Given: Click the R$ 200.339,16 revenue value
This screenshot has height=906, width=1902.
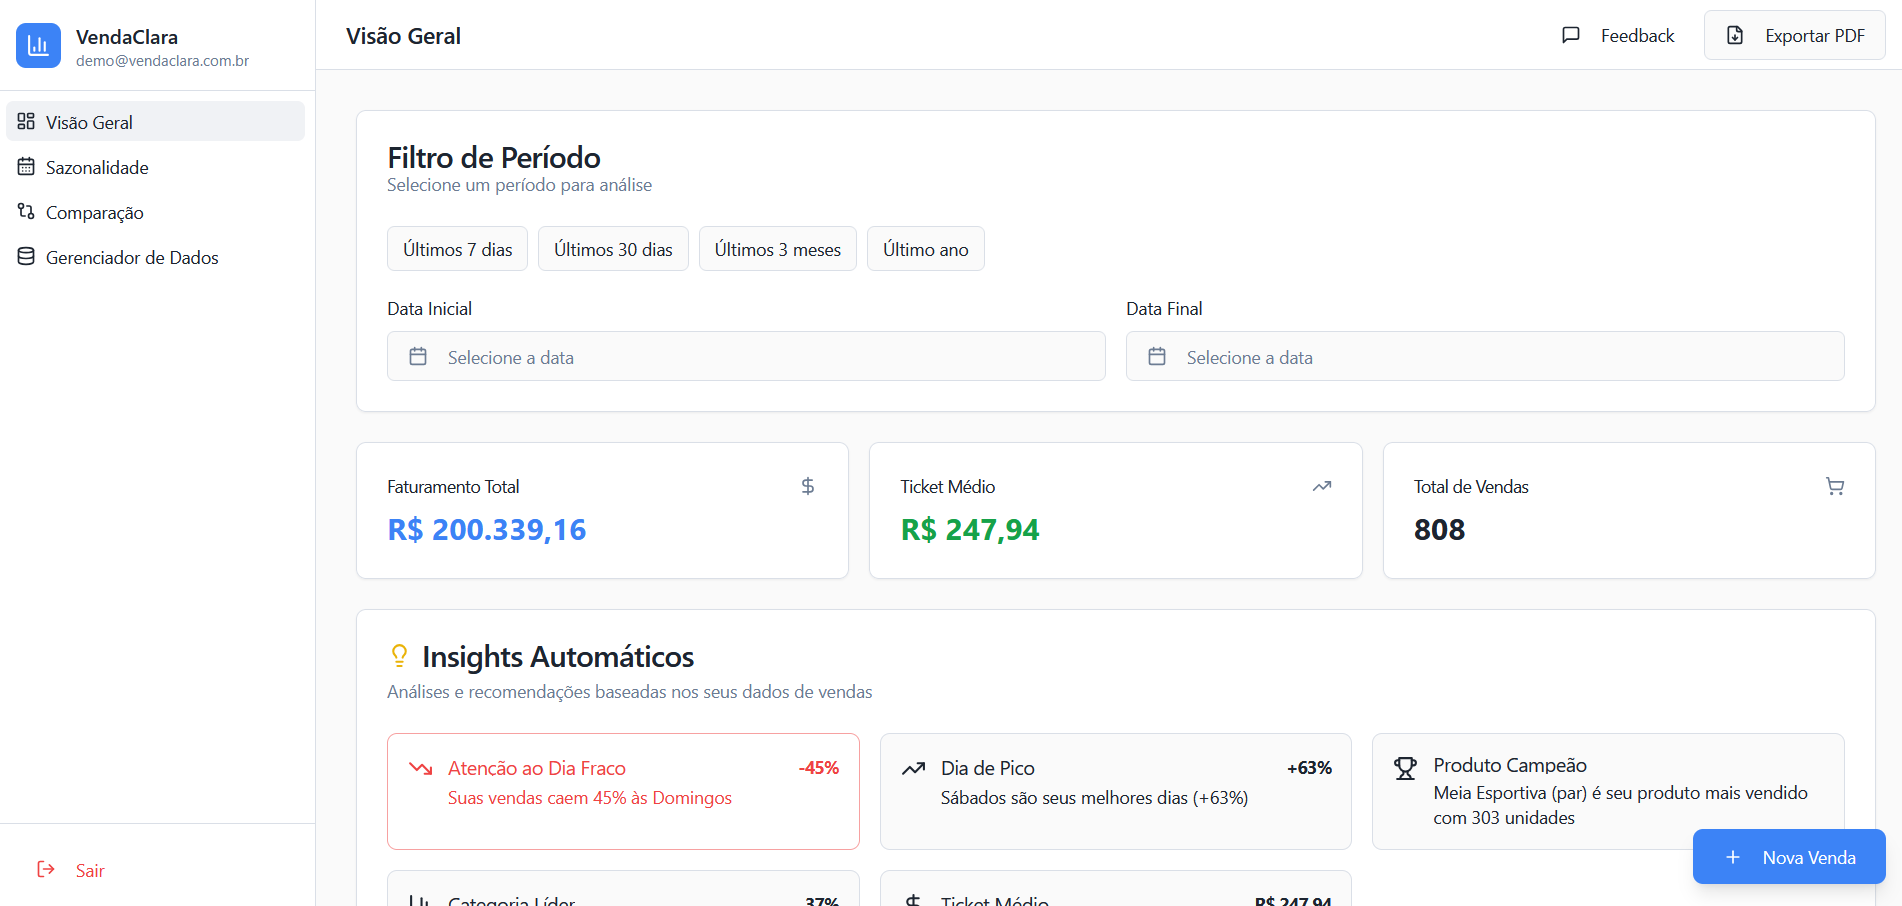Looking at the screenshot, I should (487, 529).
